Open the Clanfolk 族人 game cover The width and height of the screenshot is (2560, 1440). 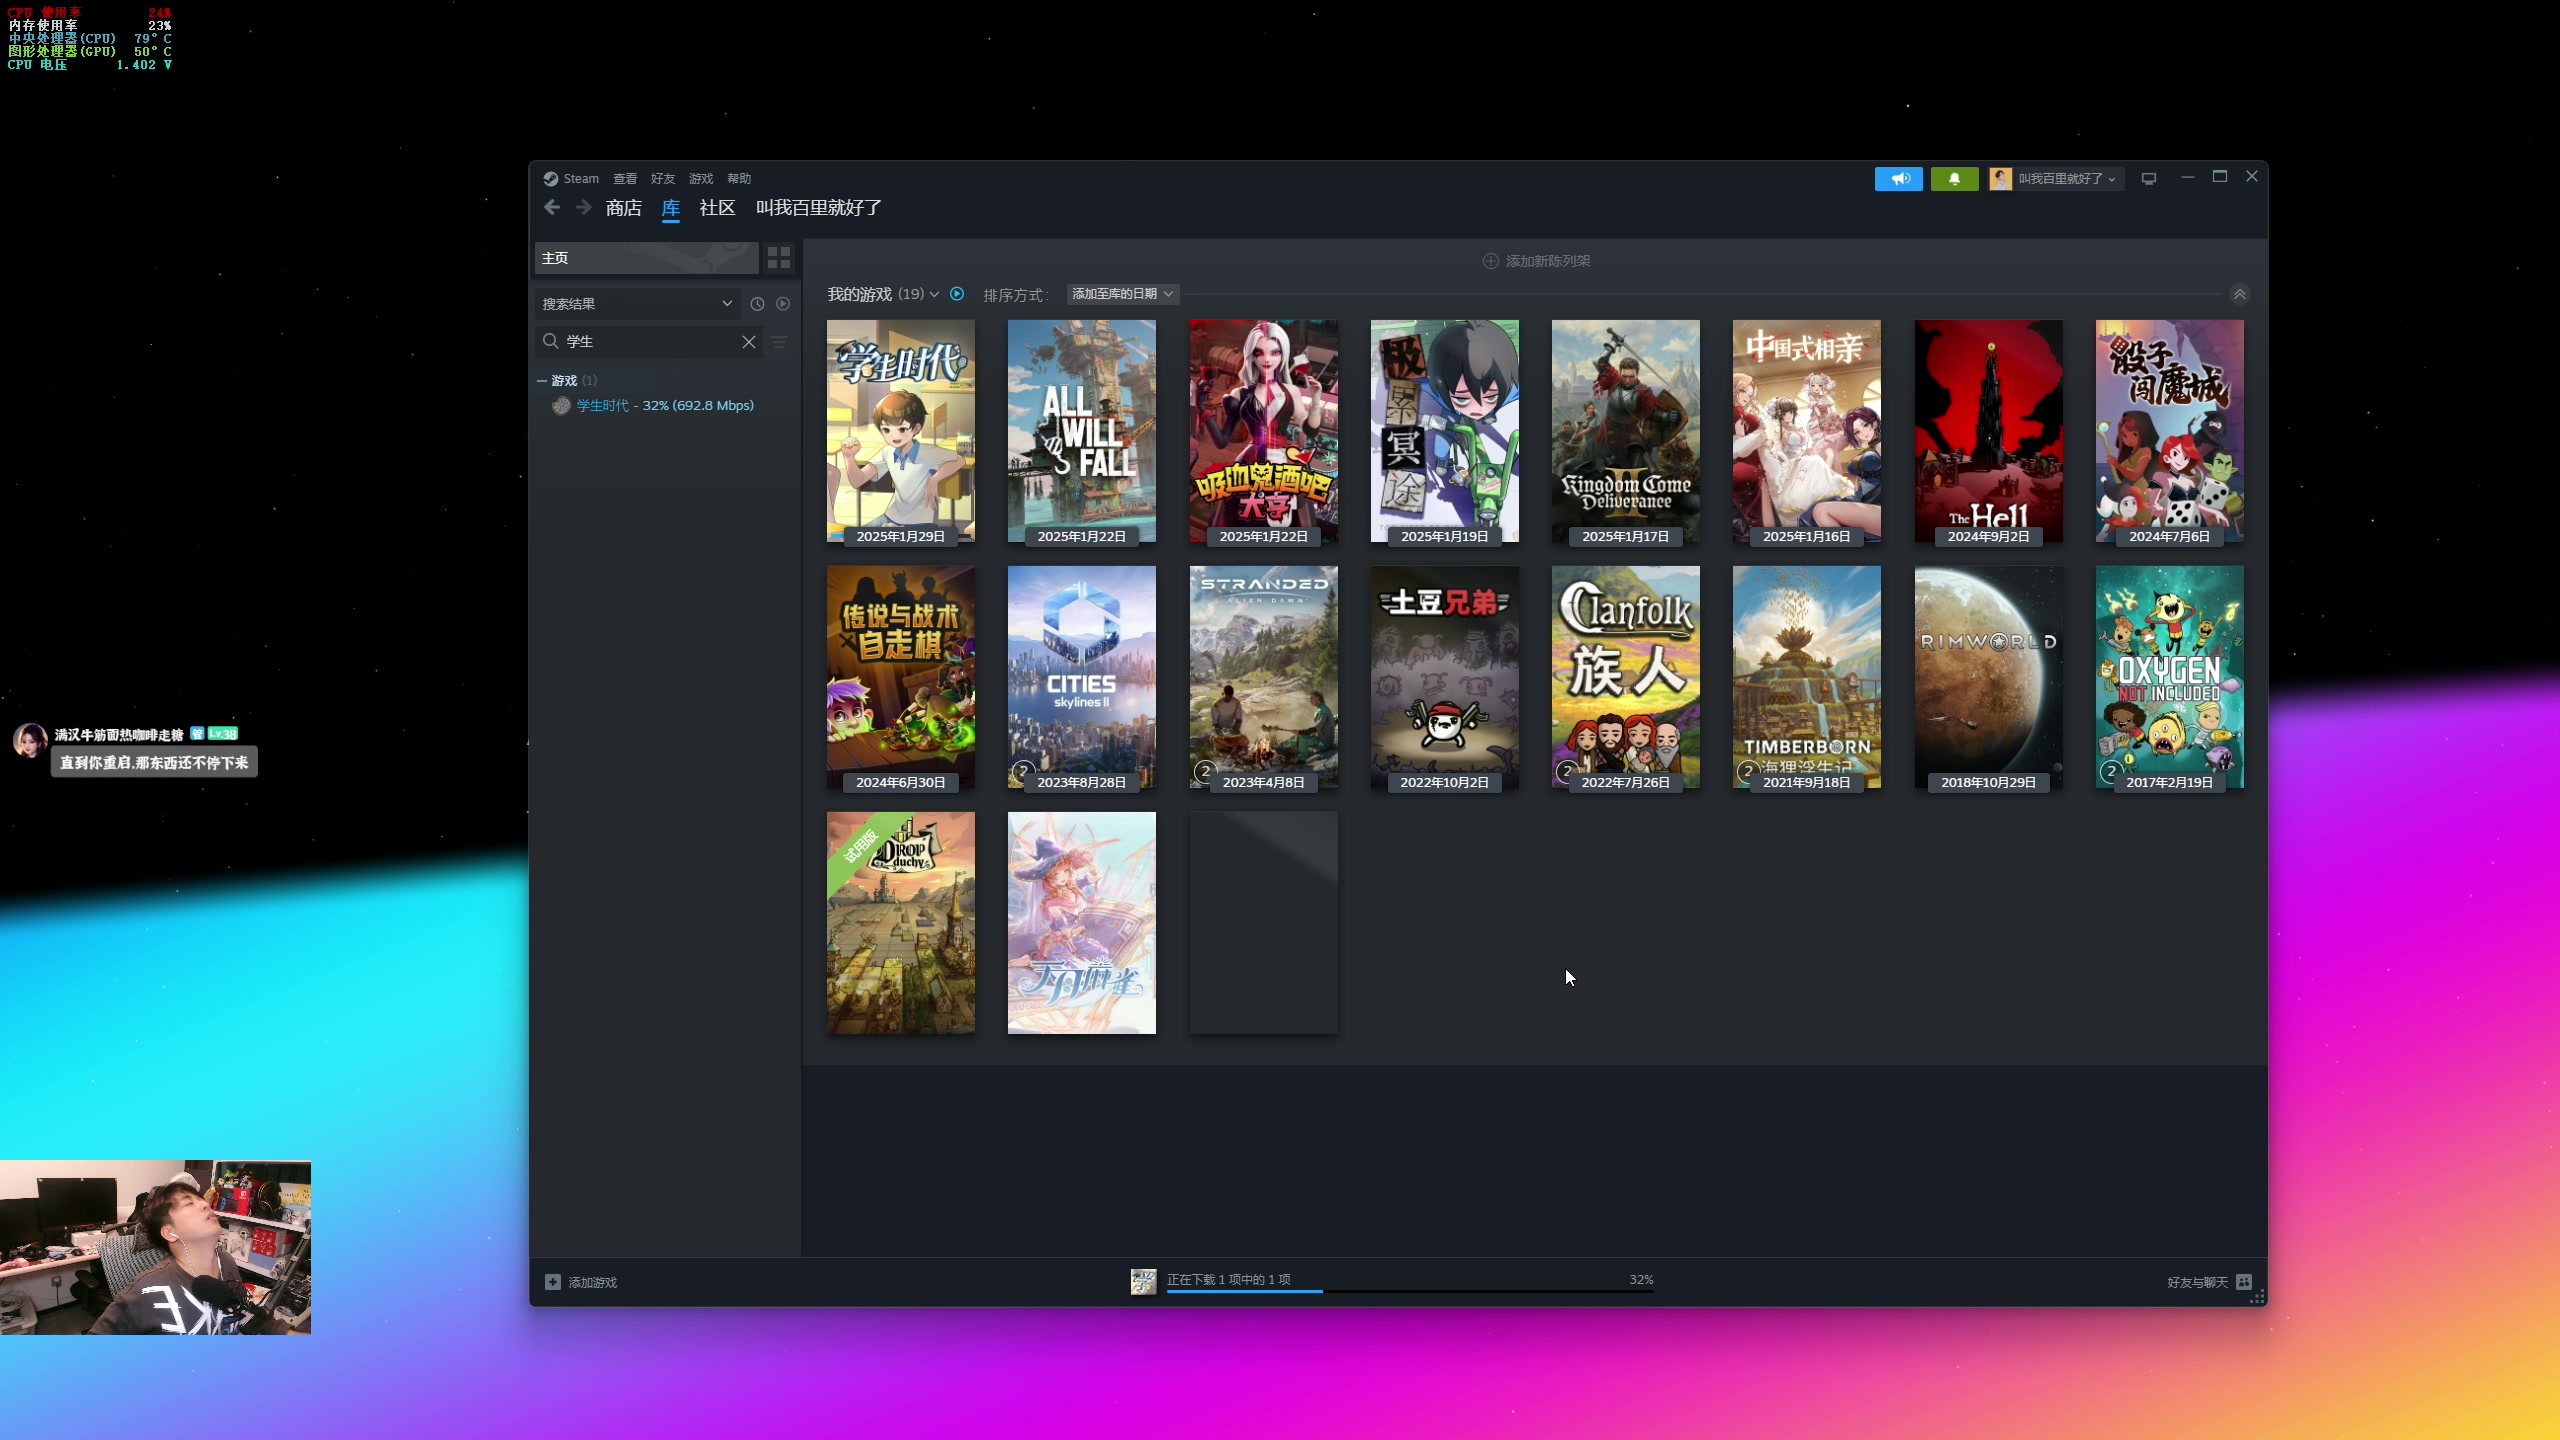click(x=1626, y=678)
